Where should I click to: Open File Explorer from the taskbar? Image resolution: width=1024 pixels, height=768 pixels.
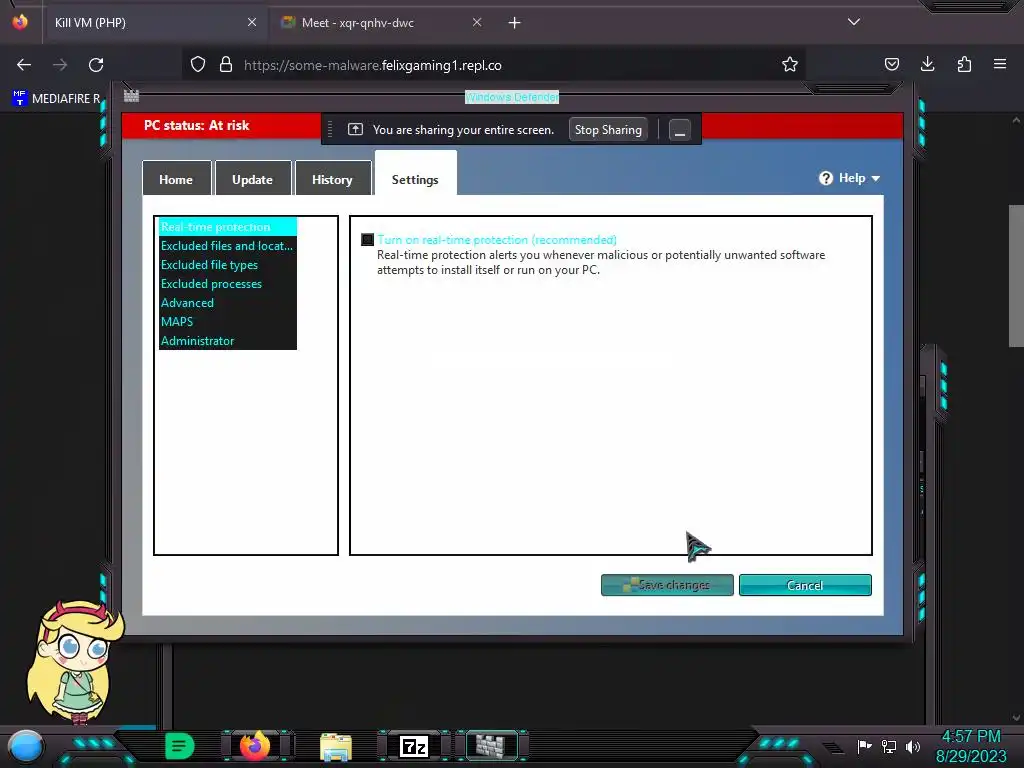click(336, 746)
